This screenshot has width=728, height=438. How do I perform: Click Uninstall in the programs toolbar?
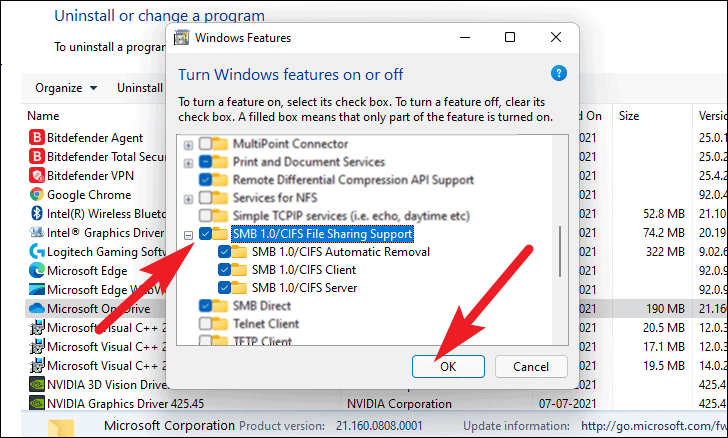click(140, 88)
